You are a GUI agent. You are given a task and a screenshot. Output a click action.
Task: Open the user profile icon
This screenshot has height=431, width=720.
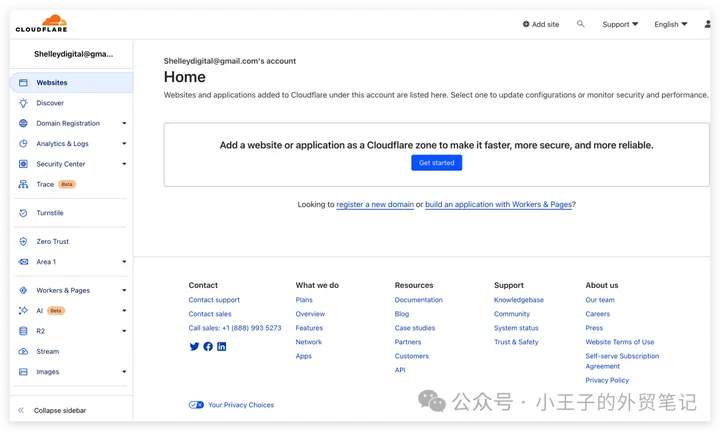708,24
